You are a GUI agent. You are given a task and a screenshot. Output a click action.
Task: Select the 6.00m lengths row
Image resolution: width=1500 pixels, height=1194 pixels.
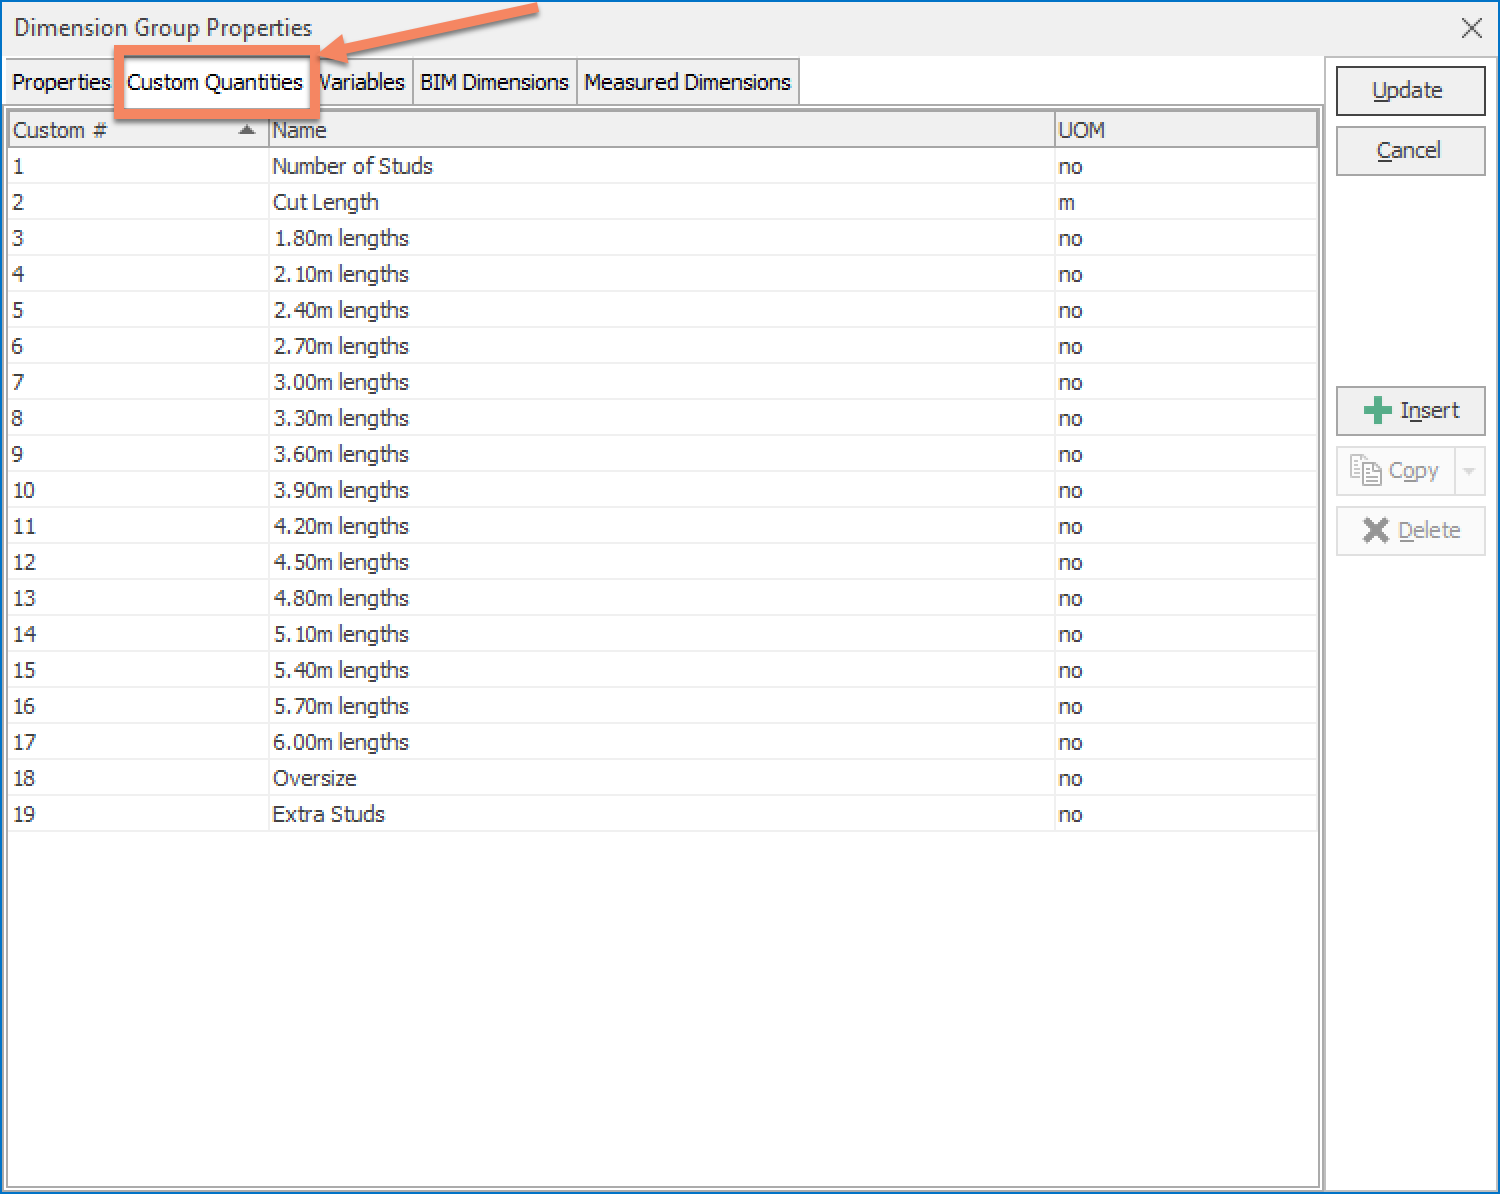pyautogui.click(x=663, y=742)
